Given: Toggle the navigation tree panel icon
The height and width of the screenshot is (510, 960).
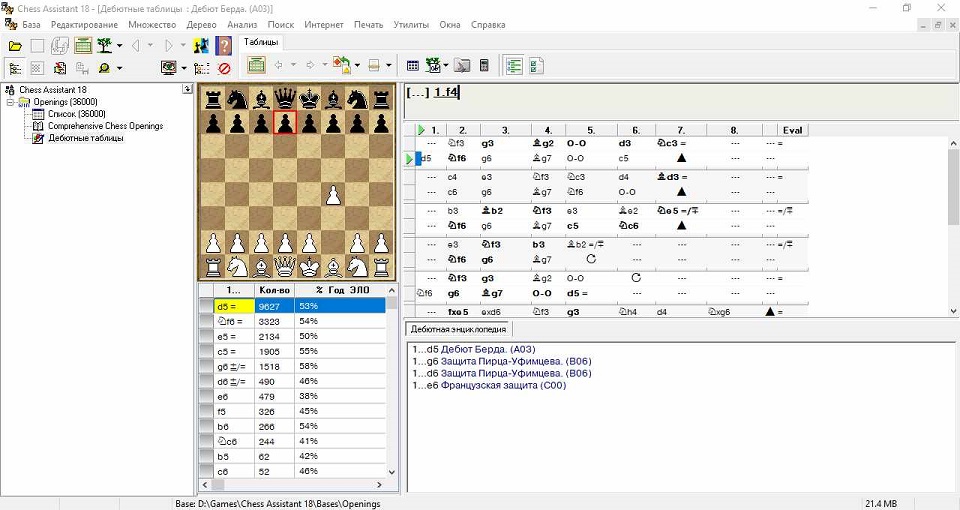Looking at the screenshot, I should tap(15, 68).
